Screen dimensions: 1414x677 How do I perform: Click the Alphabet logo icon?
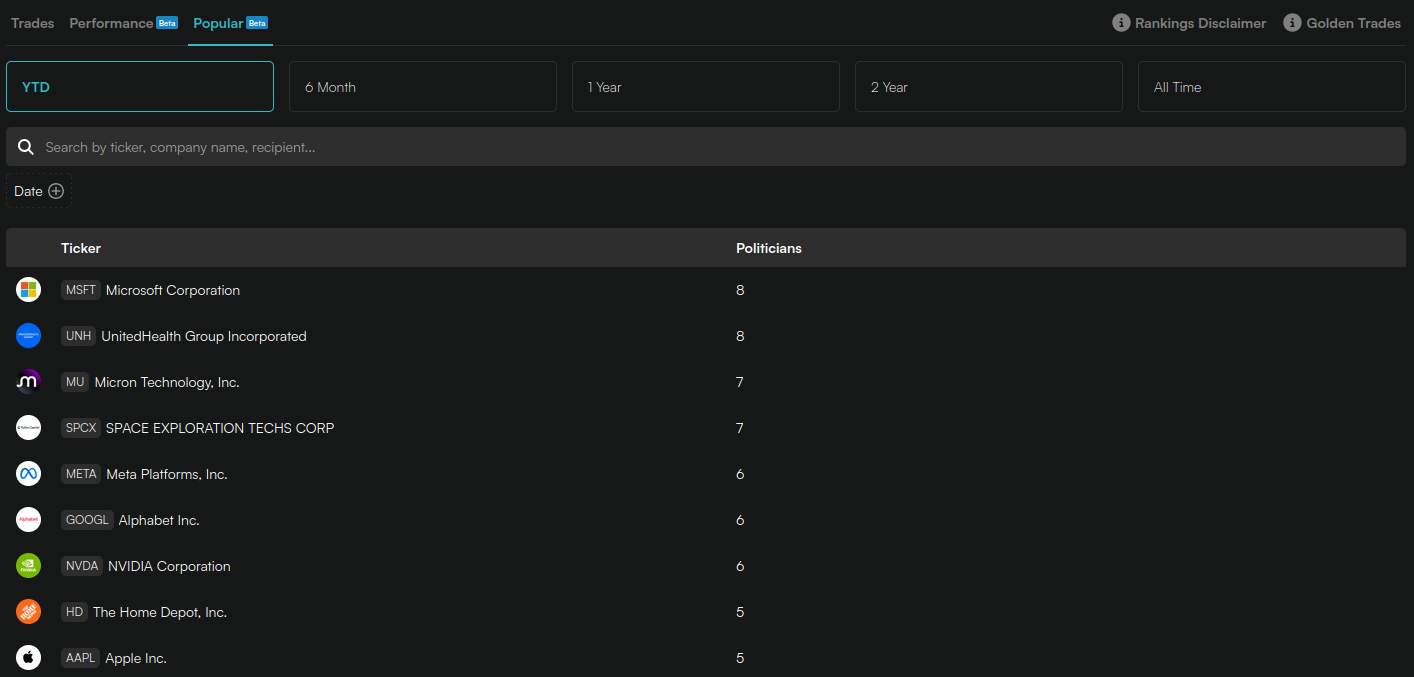tap(29, 520)
